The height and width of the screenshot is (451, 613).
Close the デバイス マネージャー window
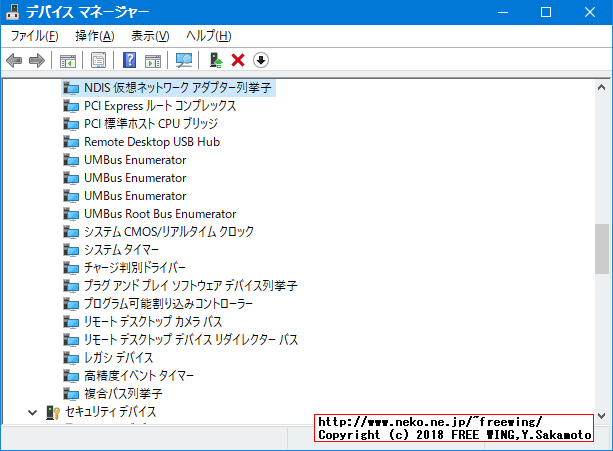click(x=590, y=12)
